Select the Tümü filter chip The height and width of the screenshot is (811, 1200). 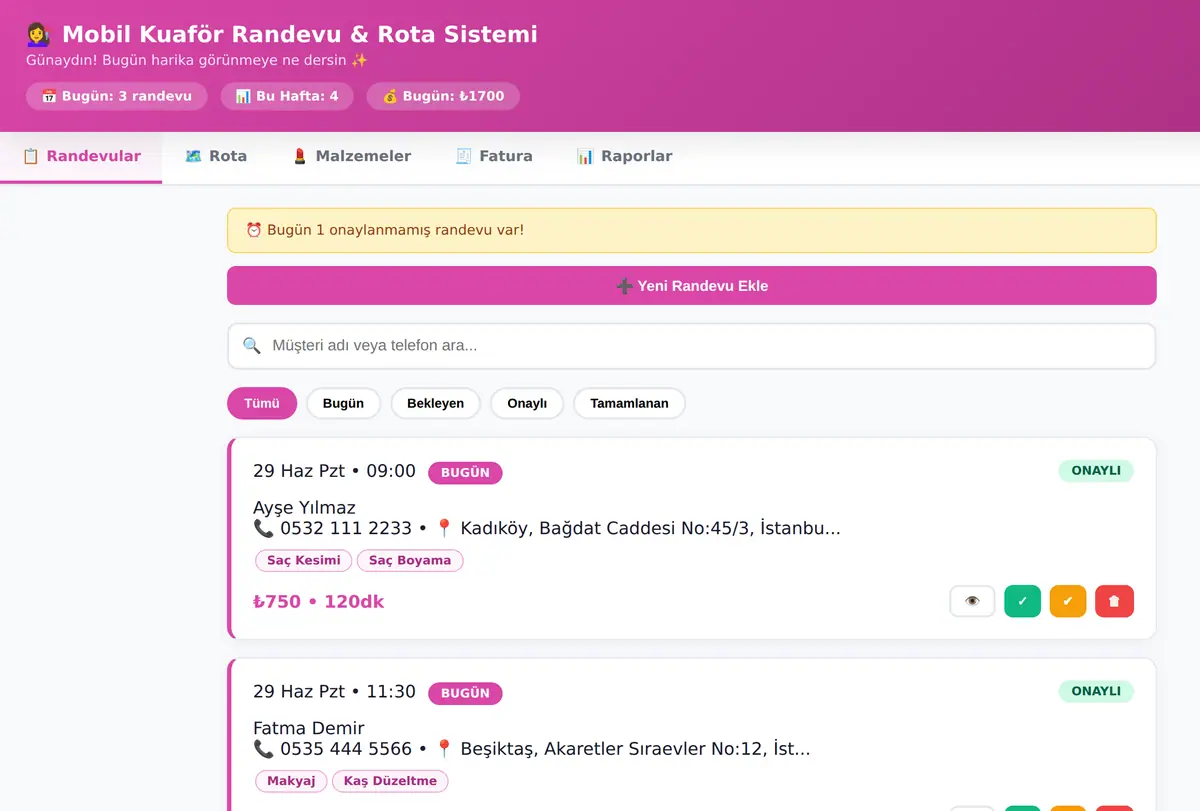(262, 404)
